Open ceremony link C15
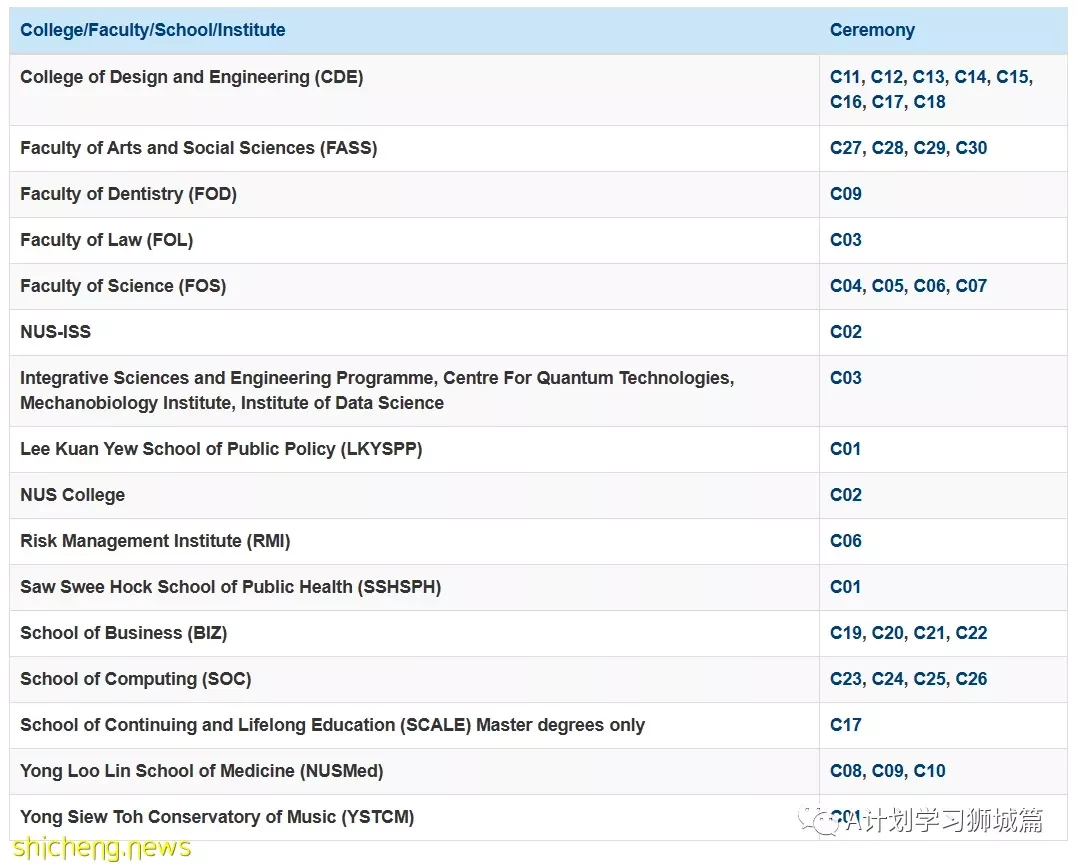Viewport: 1078px width, 867px height. [x=1012, y=77]
